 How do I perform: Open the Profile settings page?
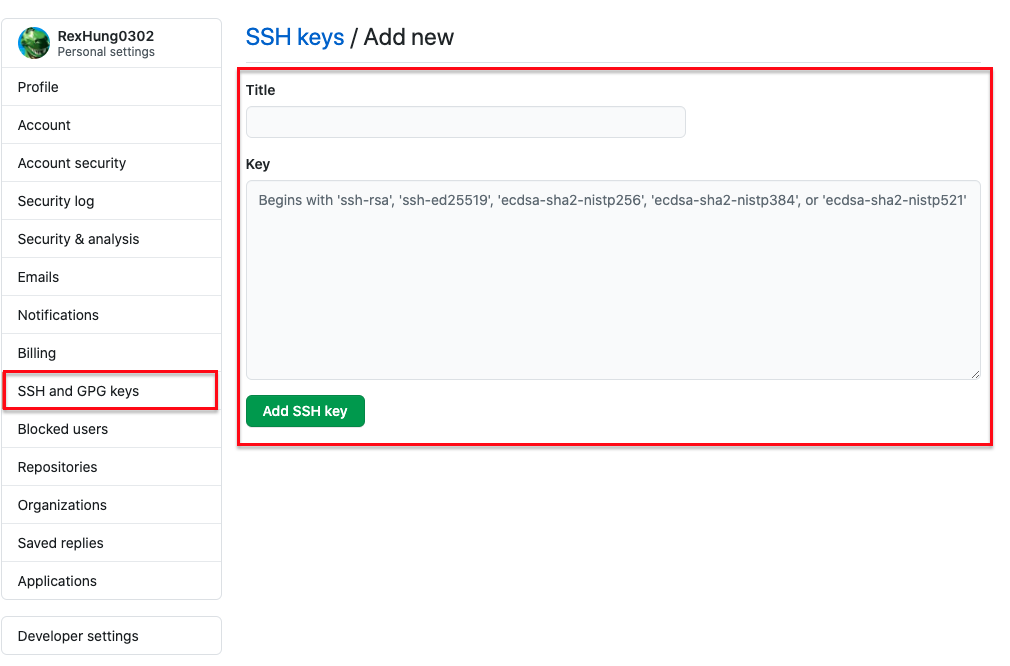(38, 87)
